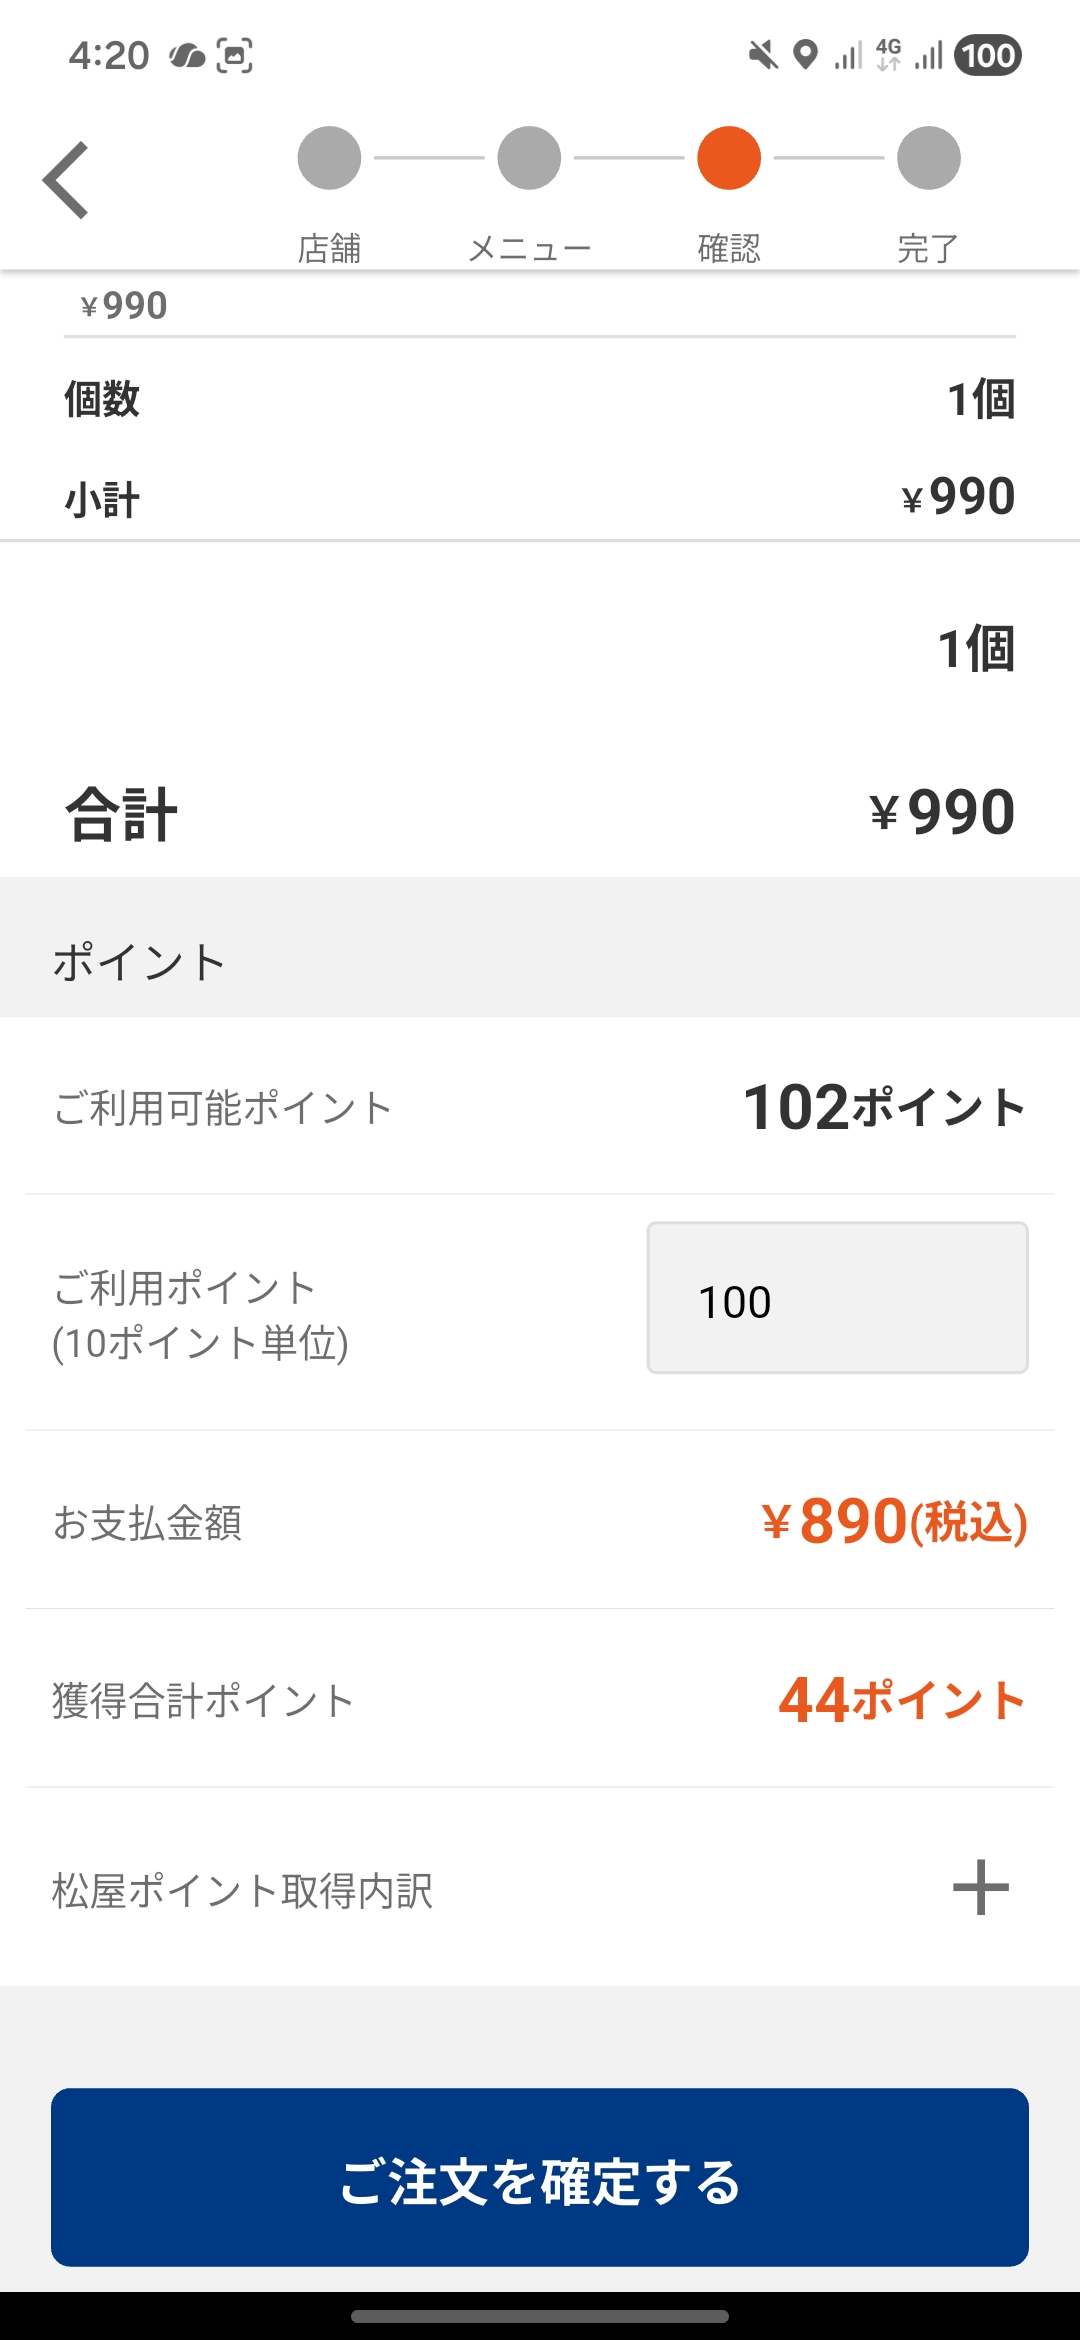Tap the 店舗 step circle
The height and width of the screenshot is (2340, 1080).
(329, 158)
